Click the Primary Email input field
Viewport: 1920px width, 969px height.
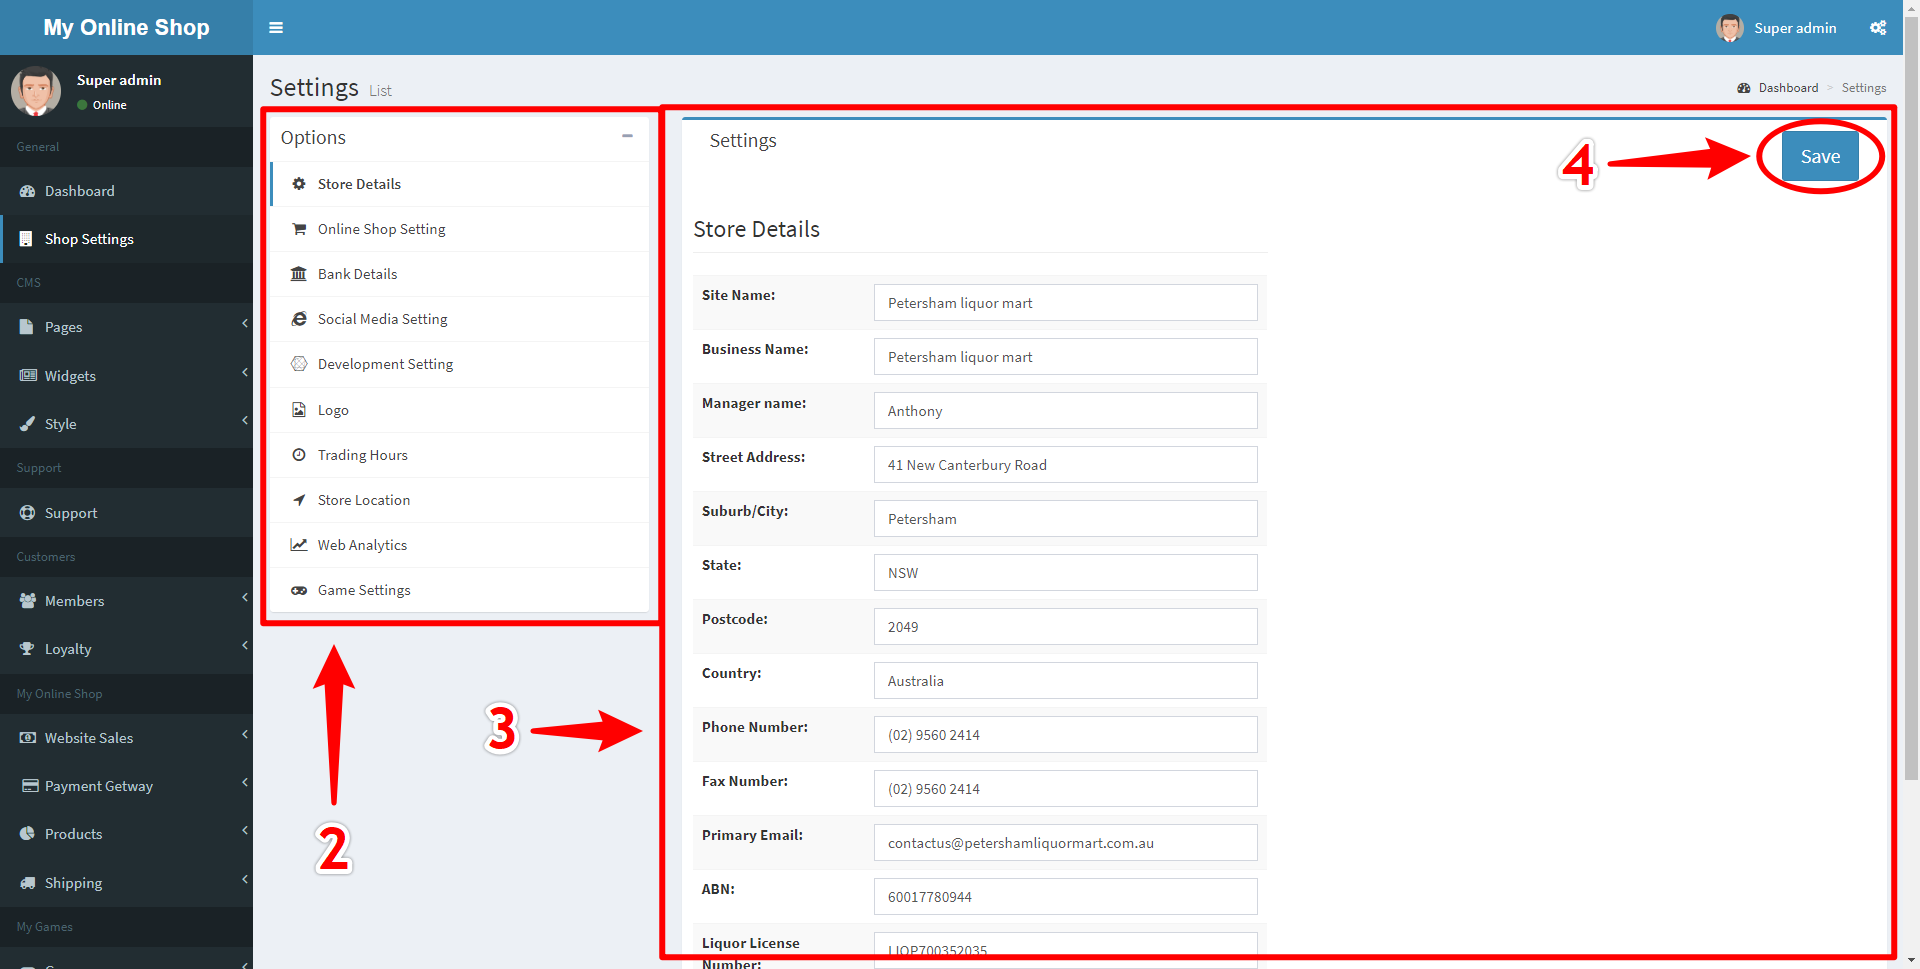click(1065, 843)
